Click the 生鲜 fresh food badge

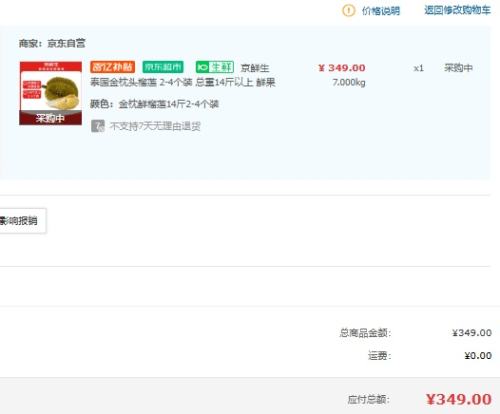click(x=215, y=67)
